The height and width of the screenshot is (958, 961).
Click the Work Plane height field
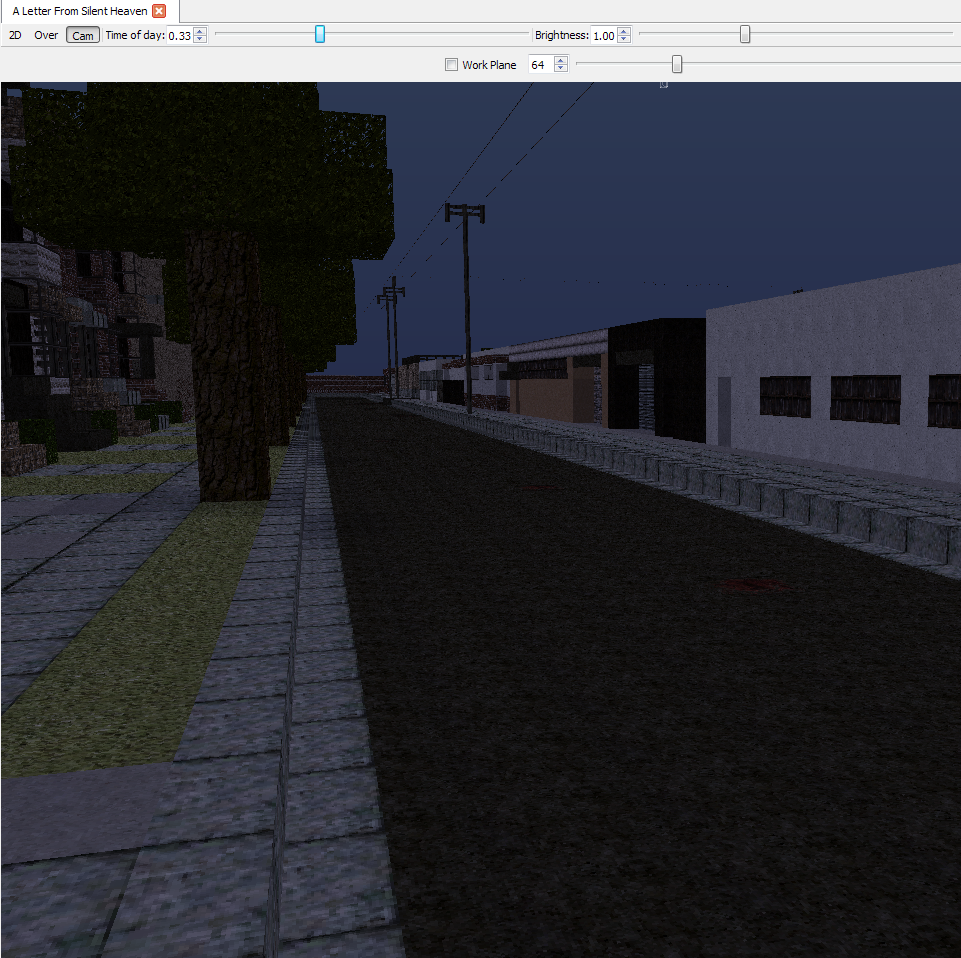tap(541, 64)
